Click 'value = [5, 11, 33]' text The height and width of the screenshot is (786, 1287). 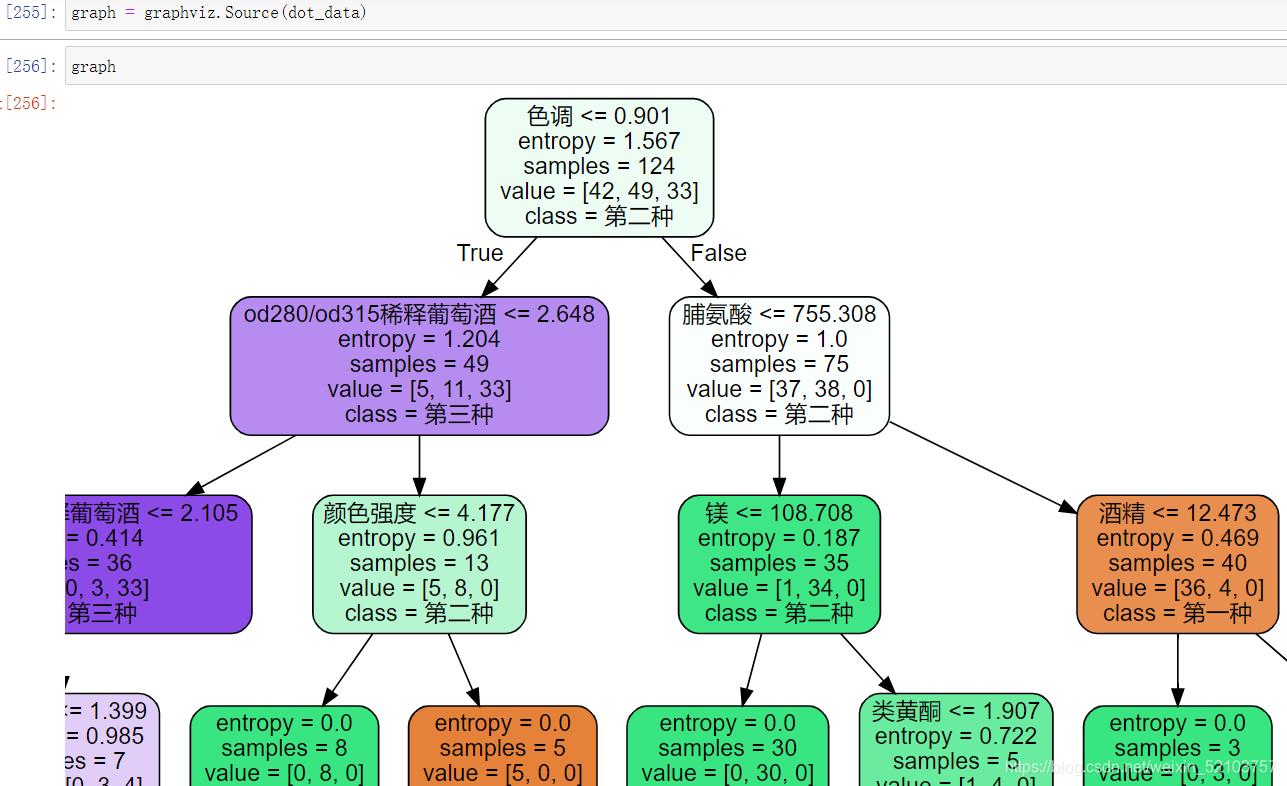(x=419, y=389)
